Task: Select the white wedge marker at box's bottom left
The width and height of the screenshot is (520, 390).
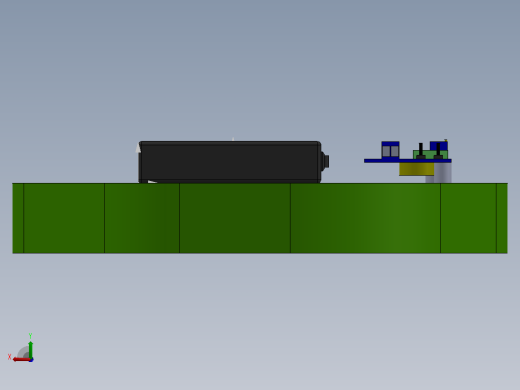Action: pos(152,182)
